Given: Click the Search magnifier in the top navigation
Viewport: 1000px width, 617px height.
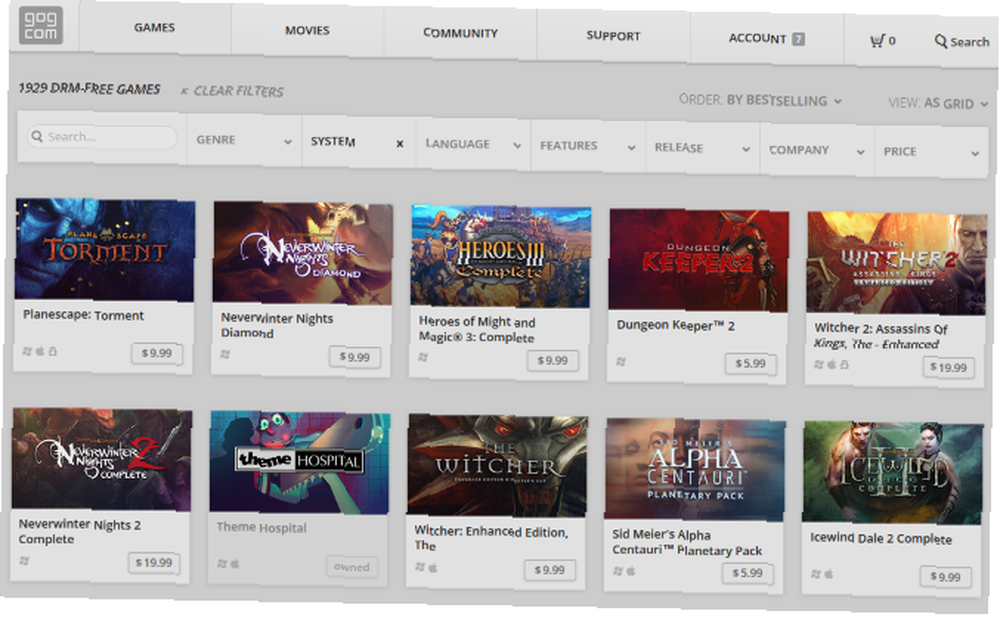Looking at the screenshot, I should pyautogui.click(x=941, y=41).
